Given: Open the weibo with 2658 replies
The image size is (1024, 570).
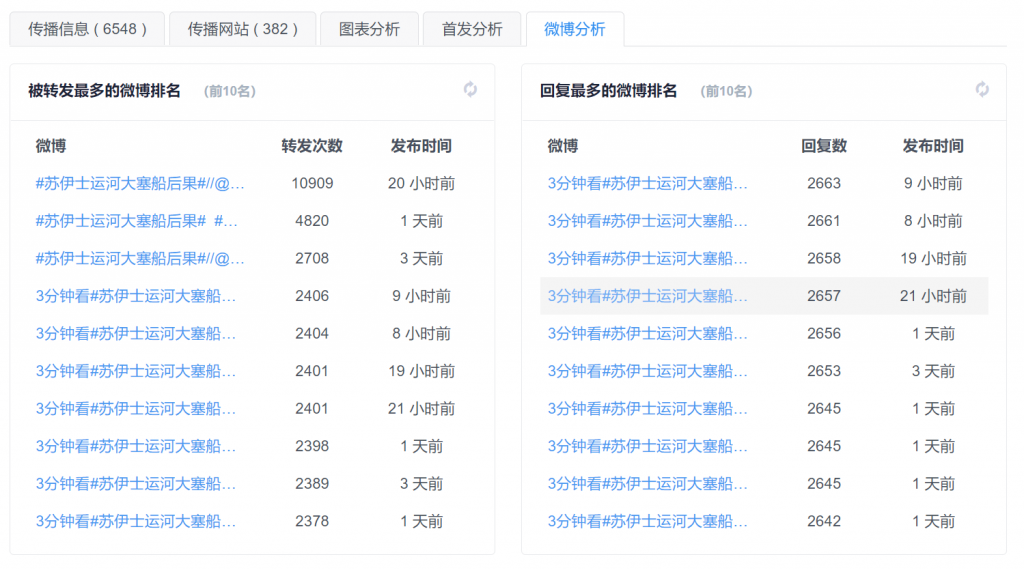Looking at the screenshot, I should 648,259.
